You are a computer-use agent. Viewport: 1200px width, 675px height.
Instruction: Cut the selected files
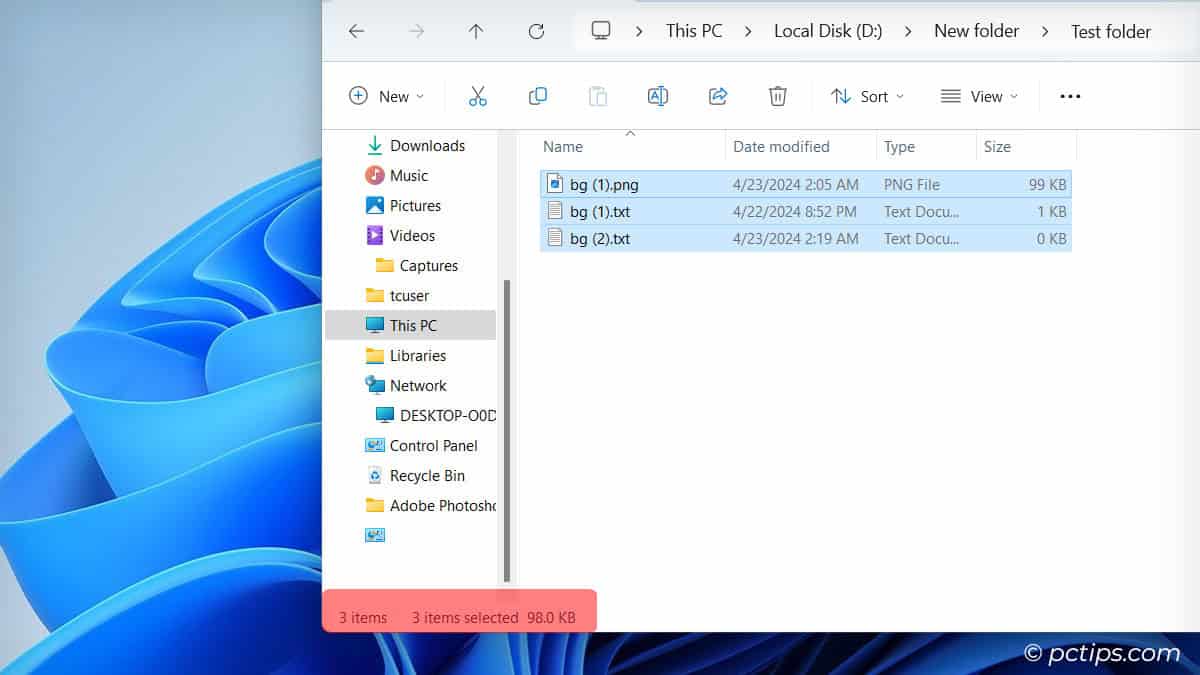(x=477, y=95)
